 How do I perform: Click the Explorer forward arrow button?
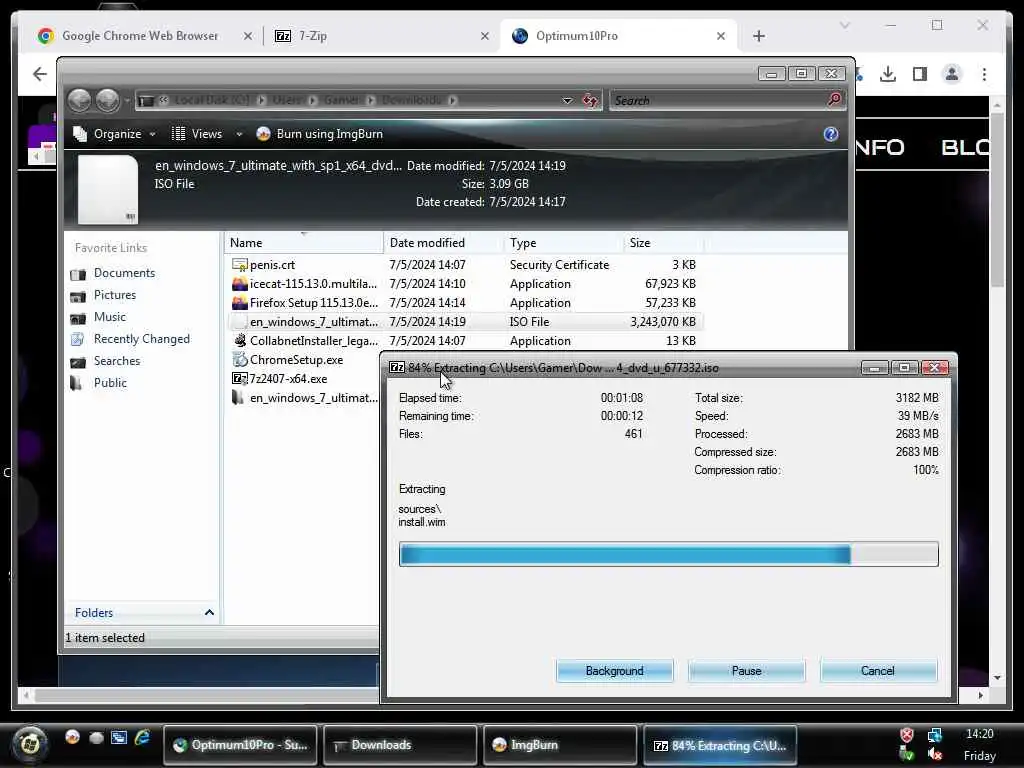[x=108, y=100]
